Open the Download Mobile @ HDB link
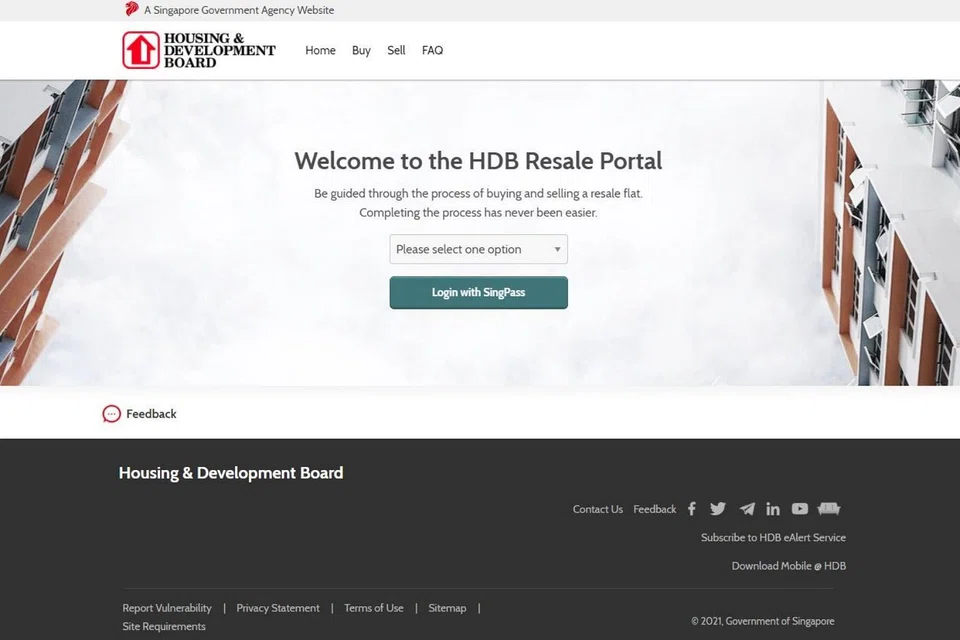 (x=788, y=566)
